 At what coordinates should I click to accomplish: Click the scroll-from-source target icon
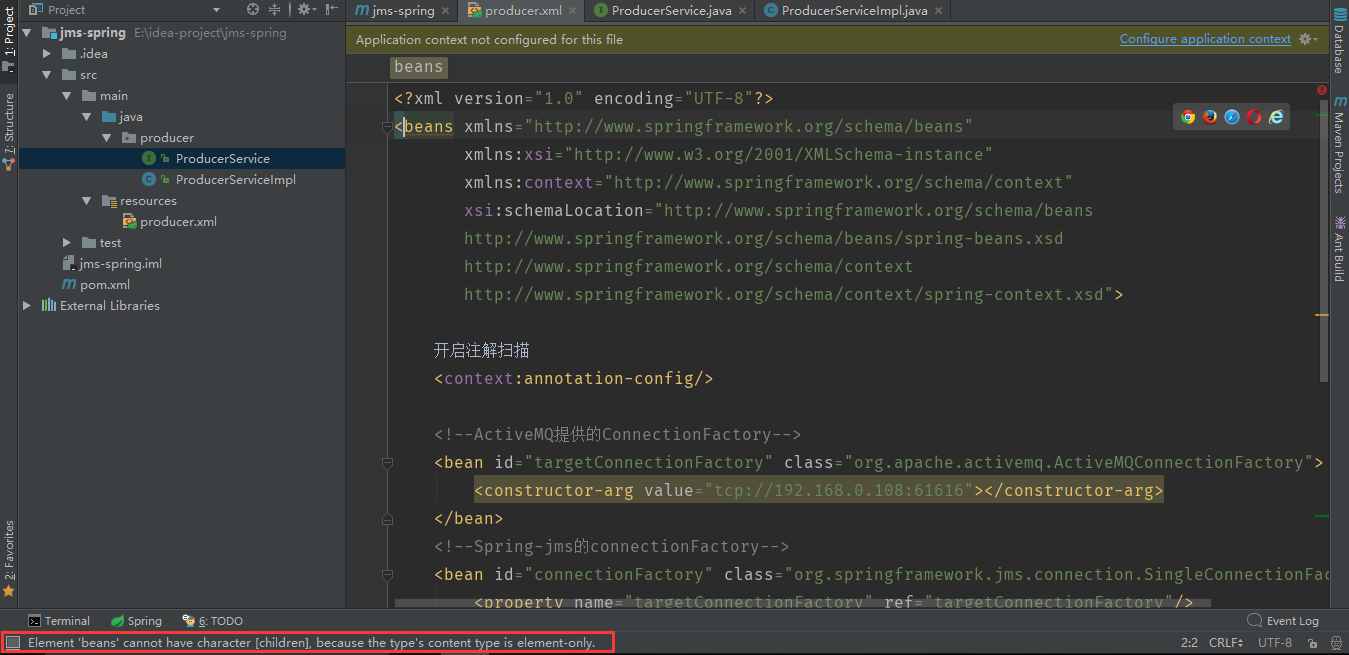pos(253,9)
